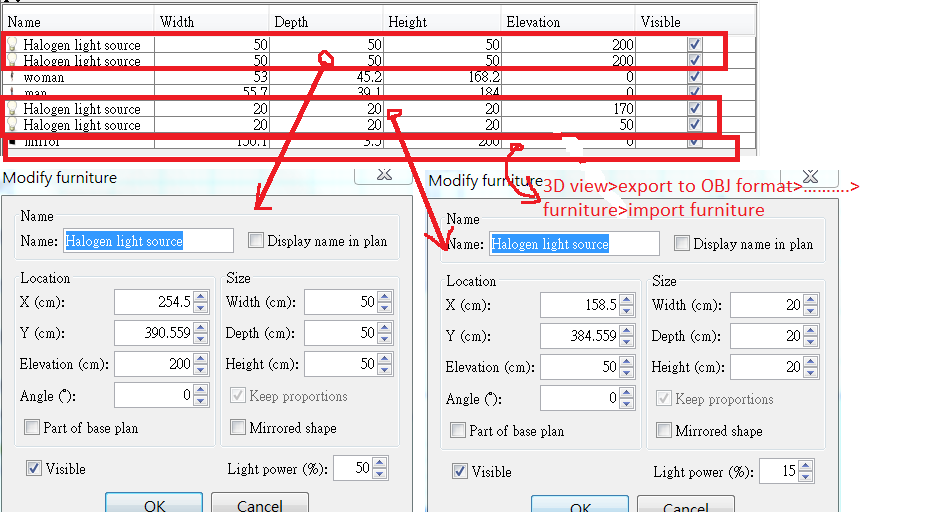Uncheck Visible in dialog with light power 50
Viewport: 944px width, 512px height.
click(x=33, y=468)
